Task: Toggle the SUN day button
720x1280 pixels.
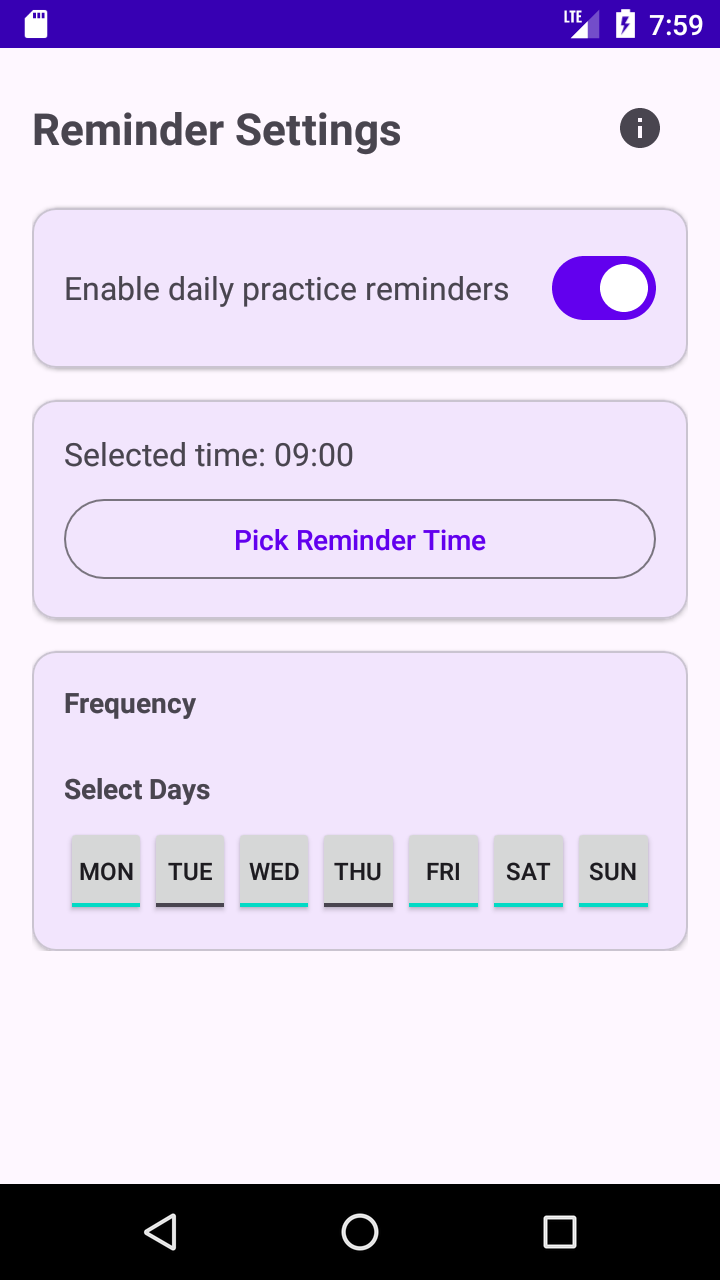Action: tap(613, 871)
